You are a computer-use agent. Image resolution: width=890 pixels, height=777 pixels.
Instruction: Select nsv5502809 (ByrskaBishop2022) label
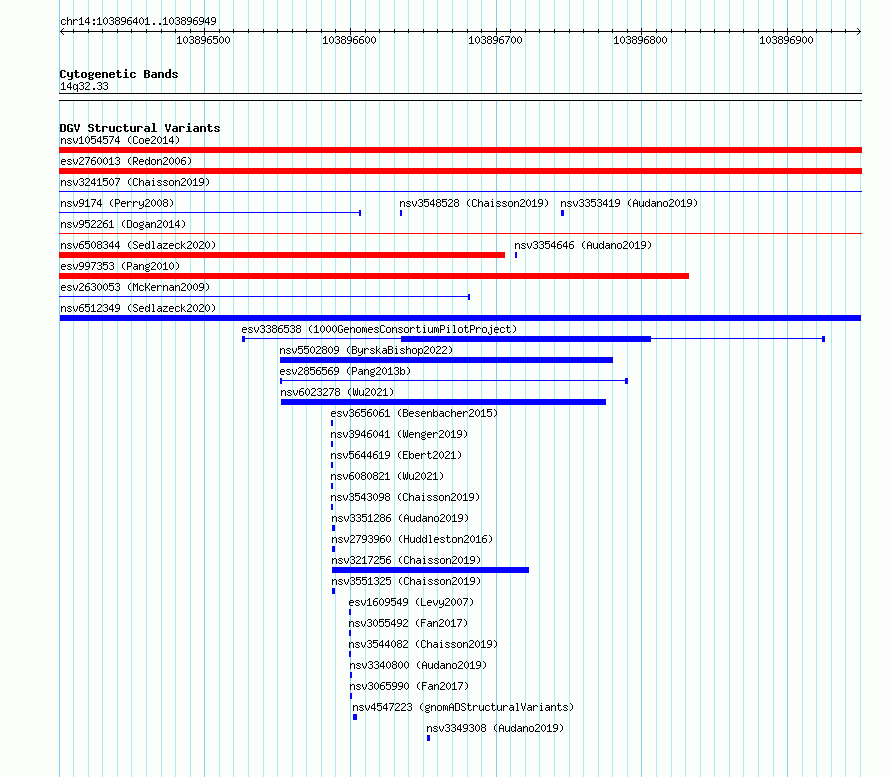tap(366, 350)
